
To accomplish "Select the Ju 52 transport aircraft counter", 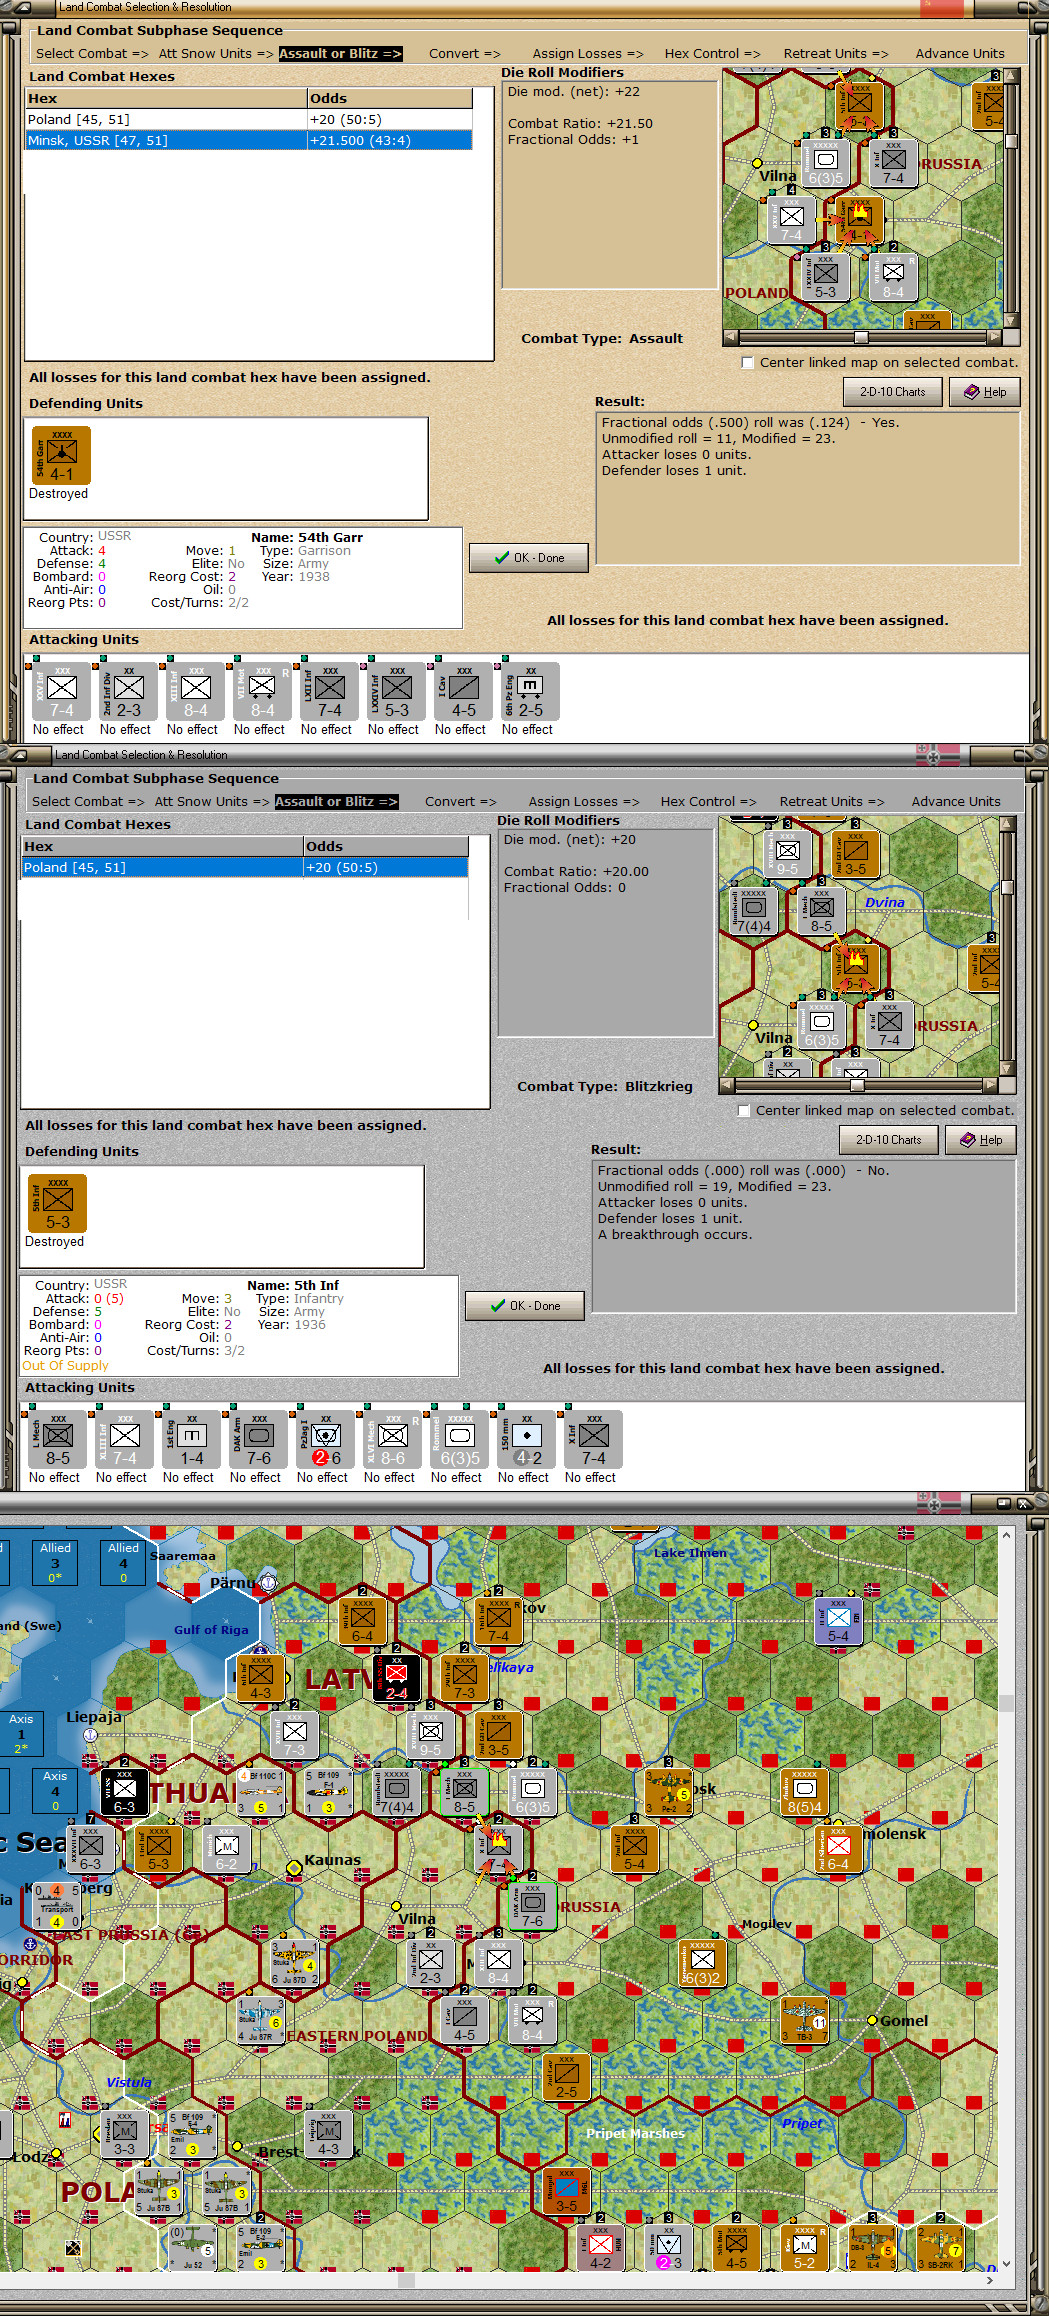I will 192,2246.
